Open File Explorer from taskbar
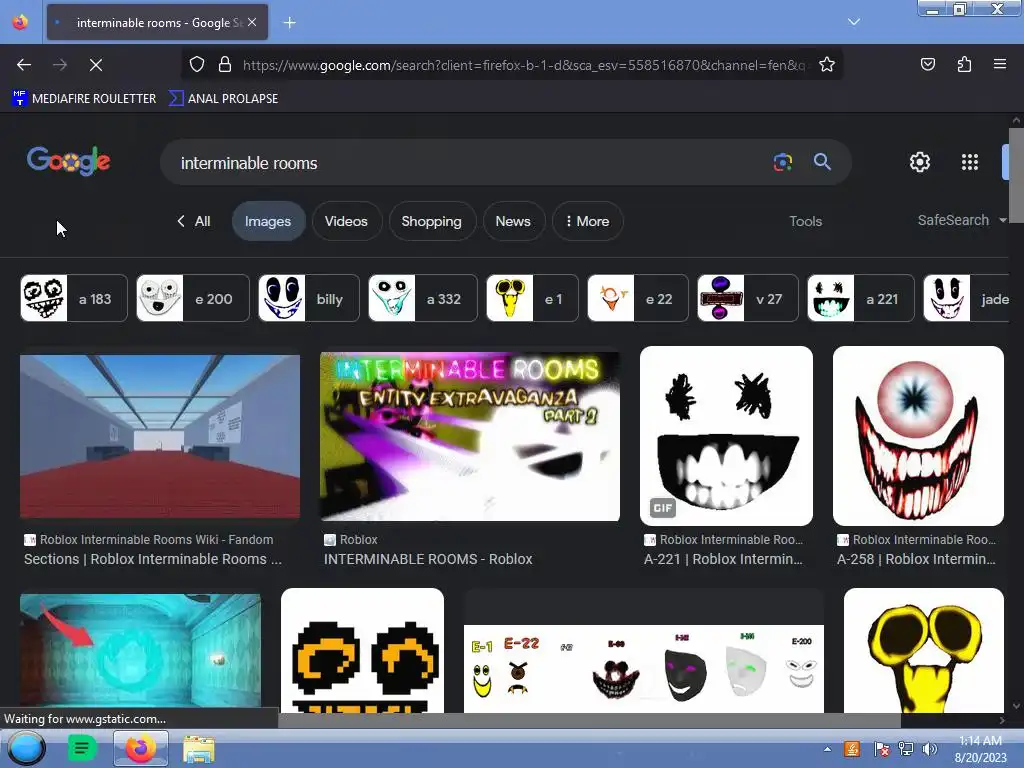This screenshot has width=1024, height=768. (x=199, y=749)
